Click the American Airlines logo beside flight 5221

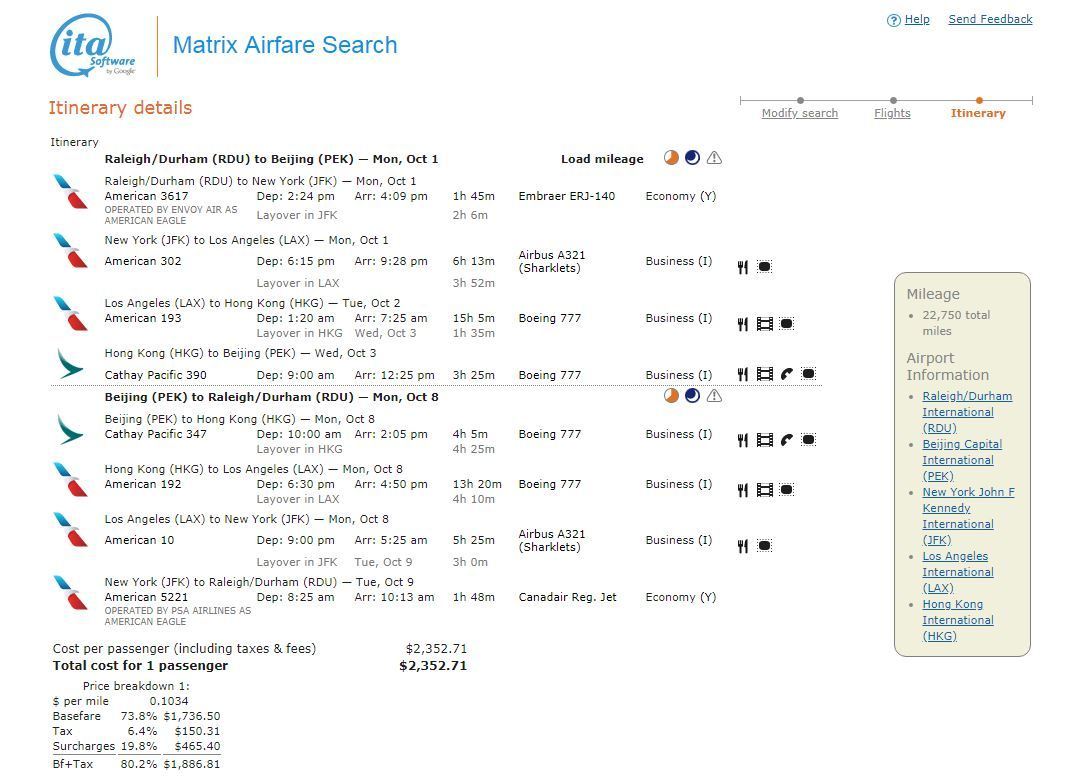click(x=71, y=592)
